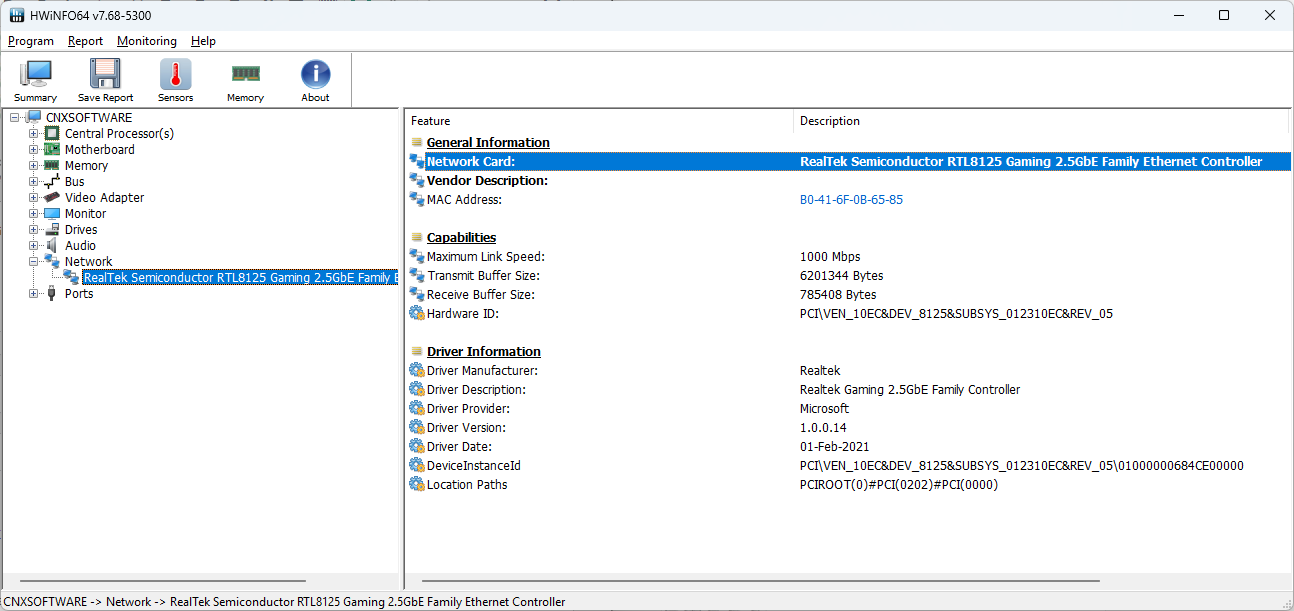Click the Capabilities section icon
Viewport: 1294px width, 611px height.
pyautogui.click(x=416, y=238)
